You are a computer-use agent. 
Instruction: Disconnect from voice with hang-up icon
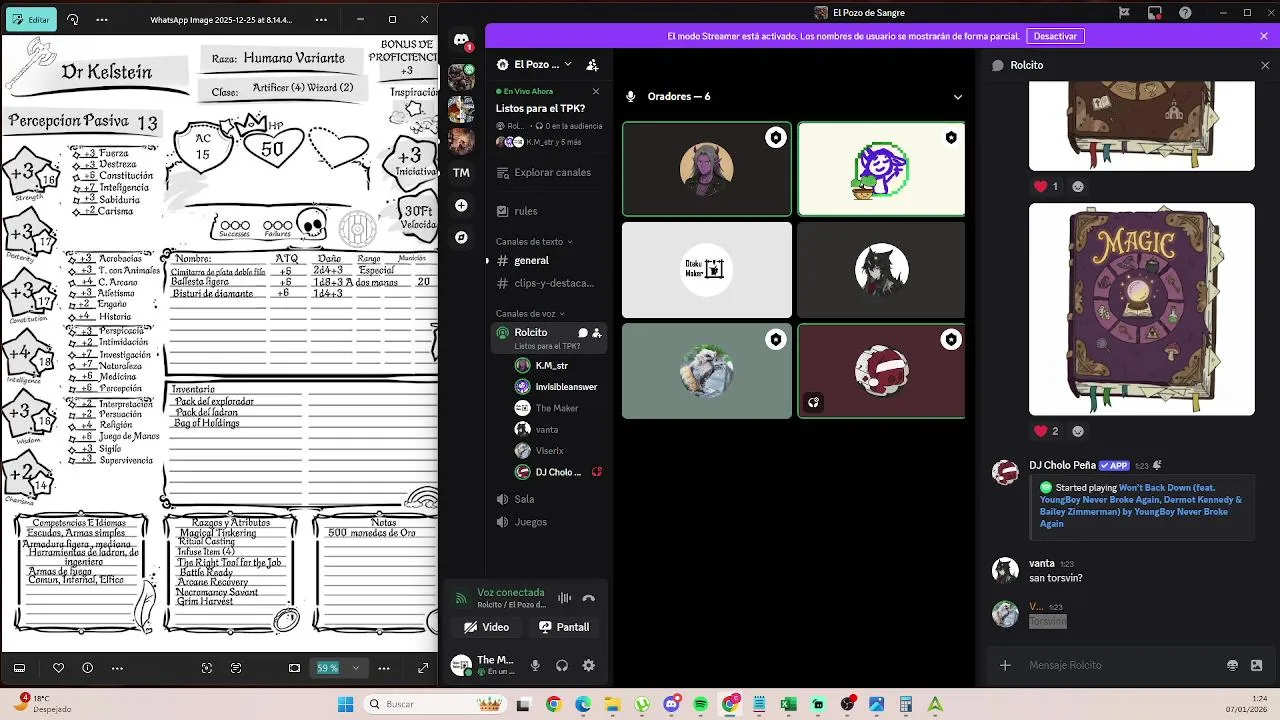coord(588,598)
